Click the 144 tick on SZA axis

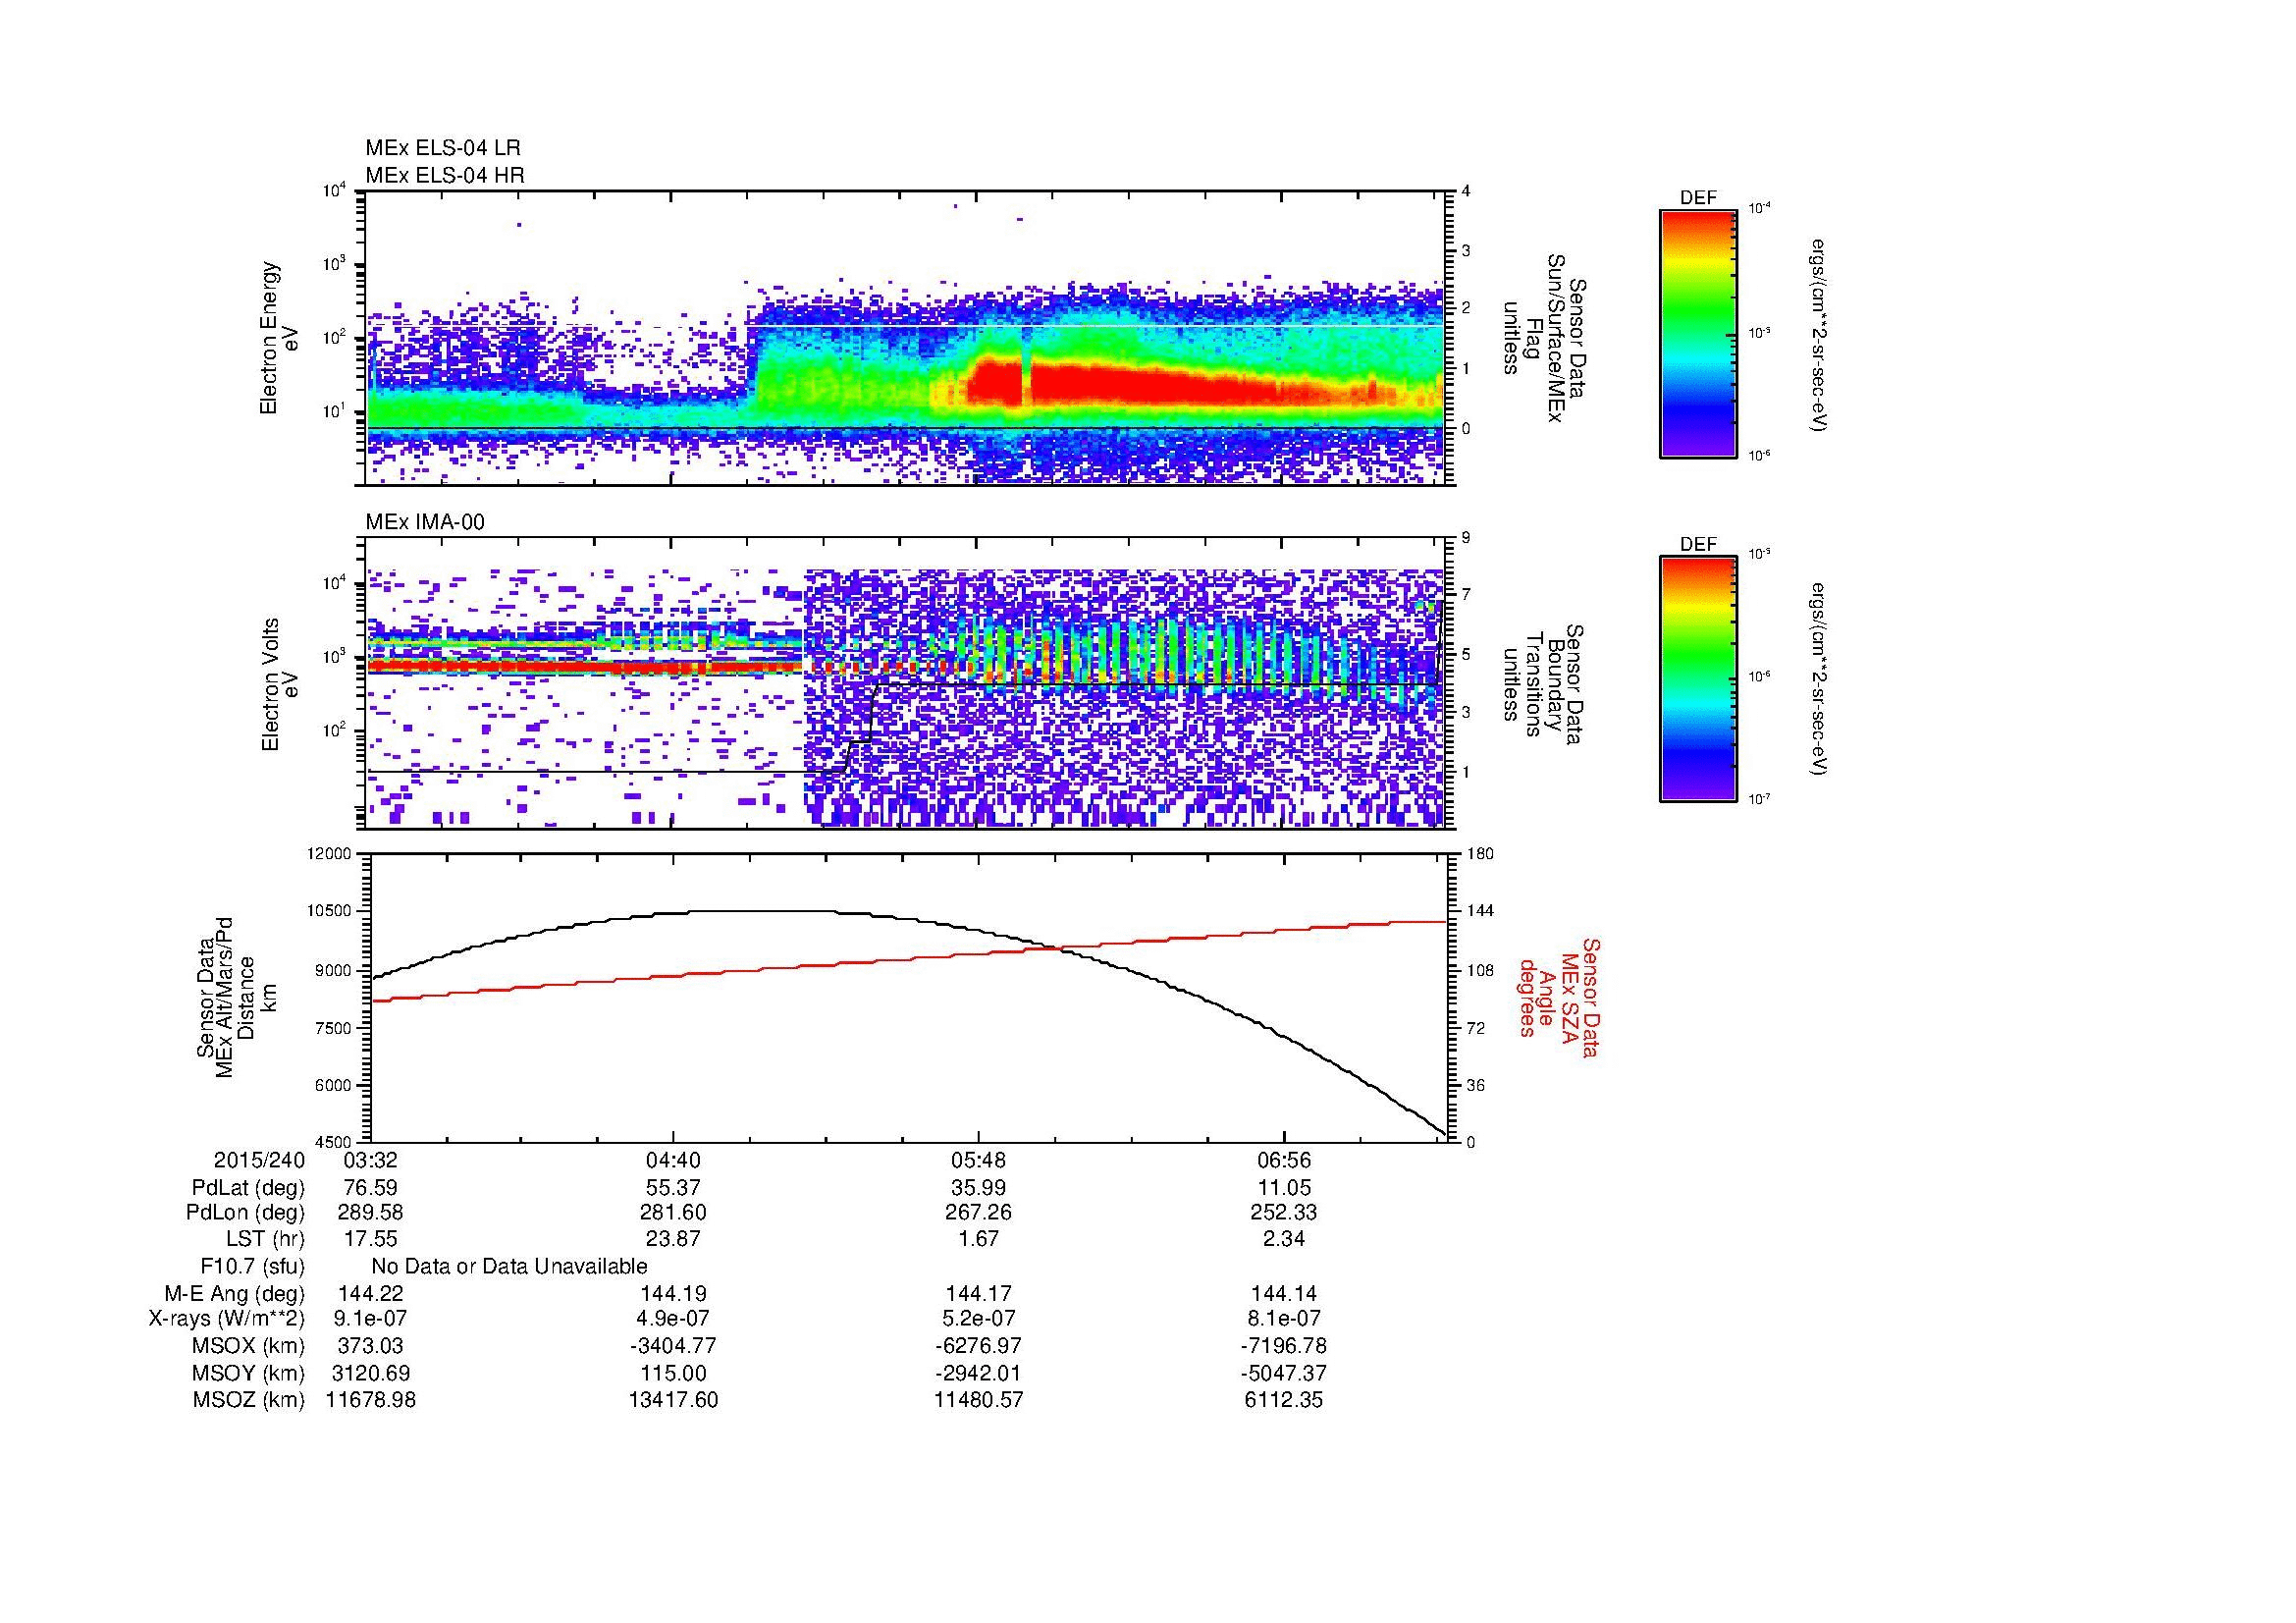[1478, 911]
